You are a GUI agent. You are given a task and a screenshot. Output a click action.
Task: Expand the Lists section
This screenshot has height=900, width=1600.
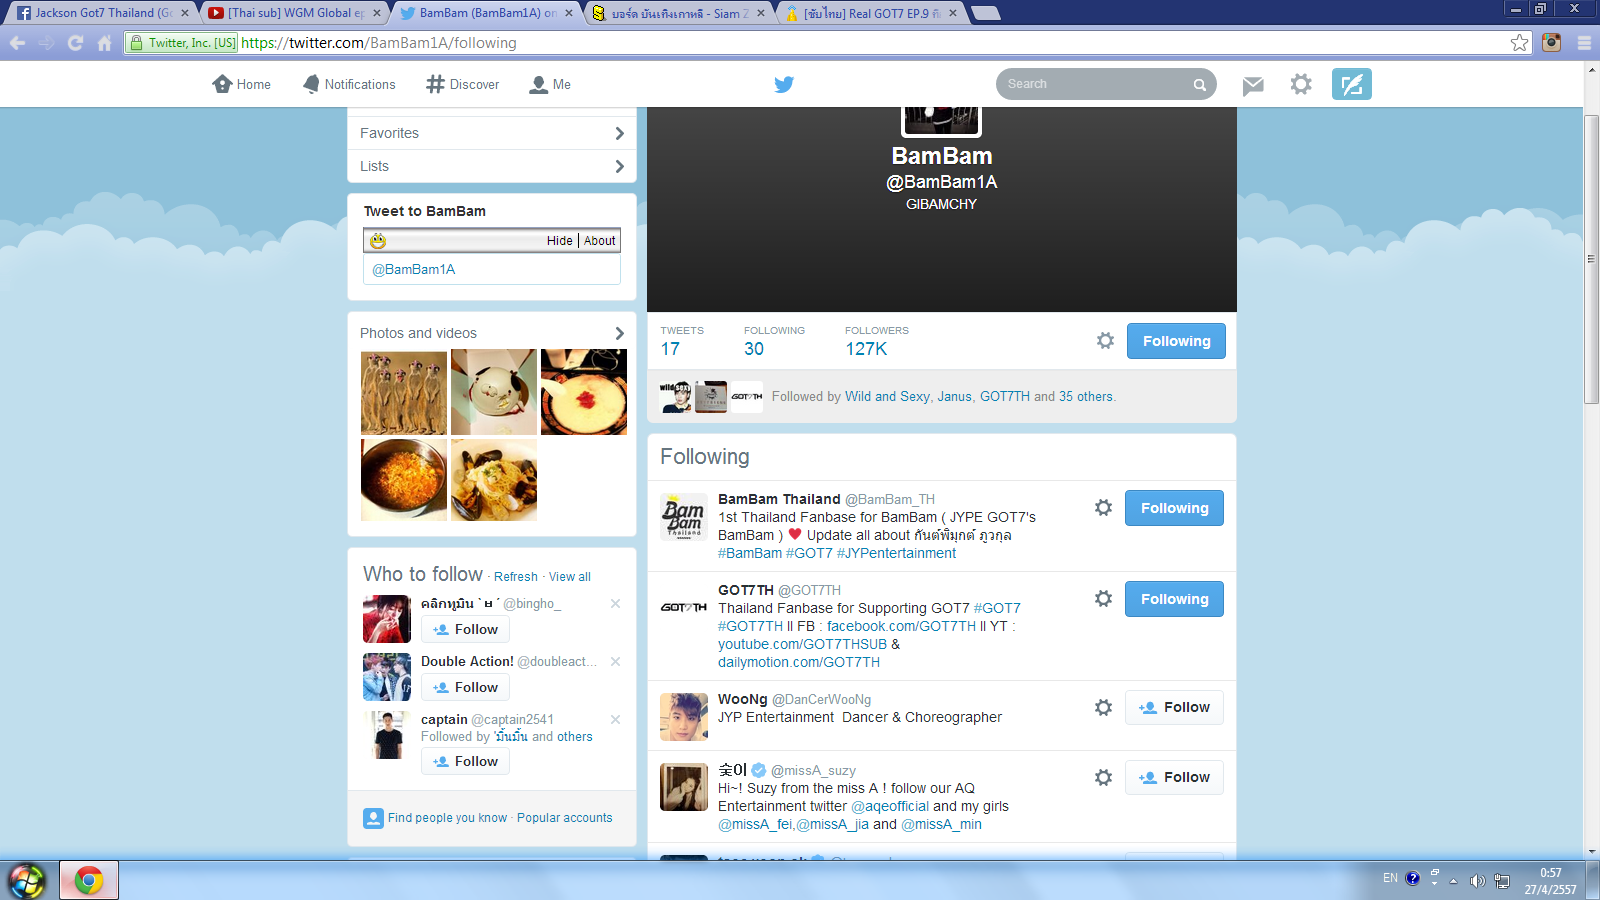(492, 166)
